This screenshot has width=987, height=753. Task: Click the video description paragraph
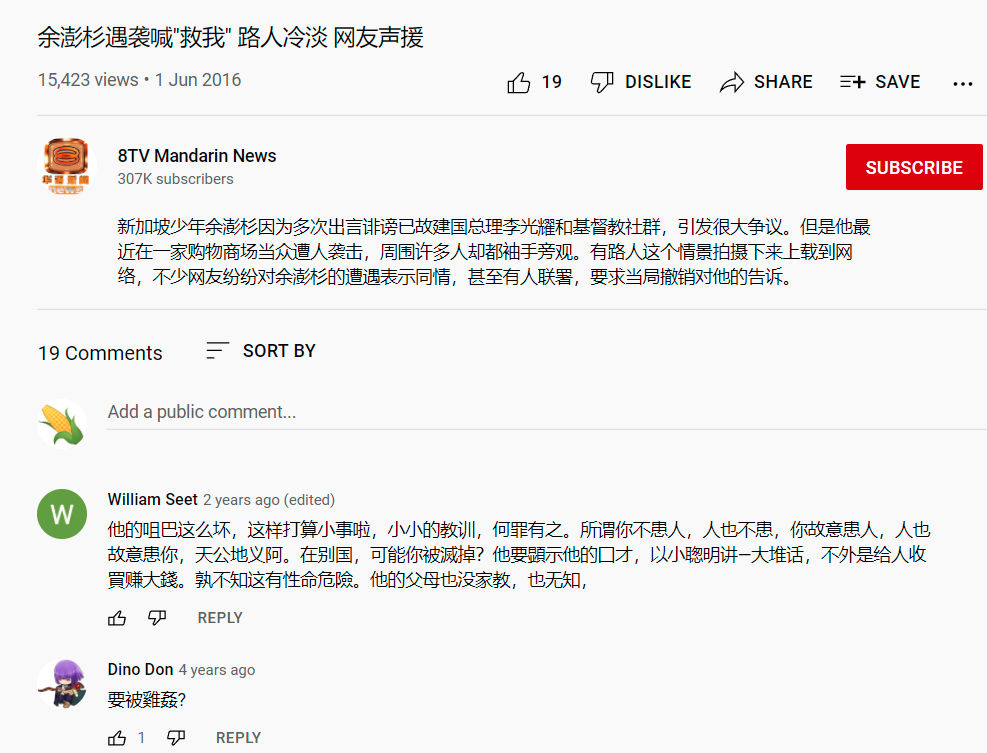(x=494, y=252)
